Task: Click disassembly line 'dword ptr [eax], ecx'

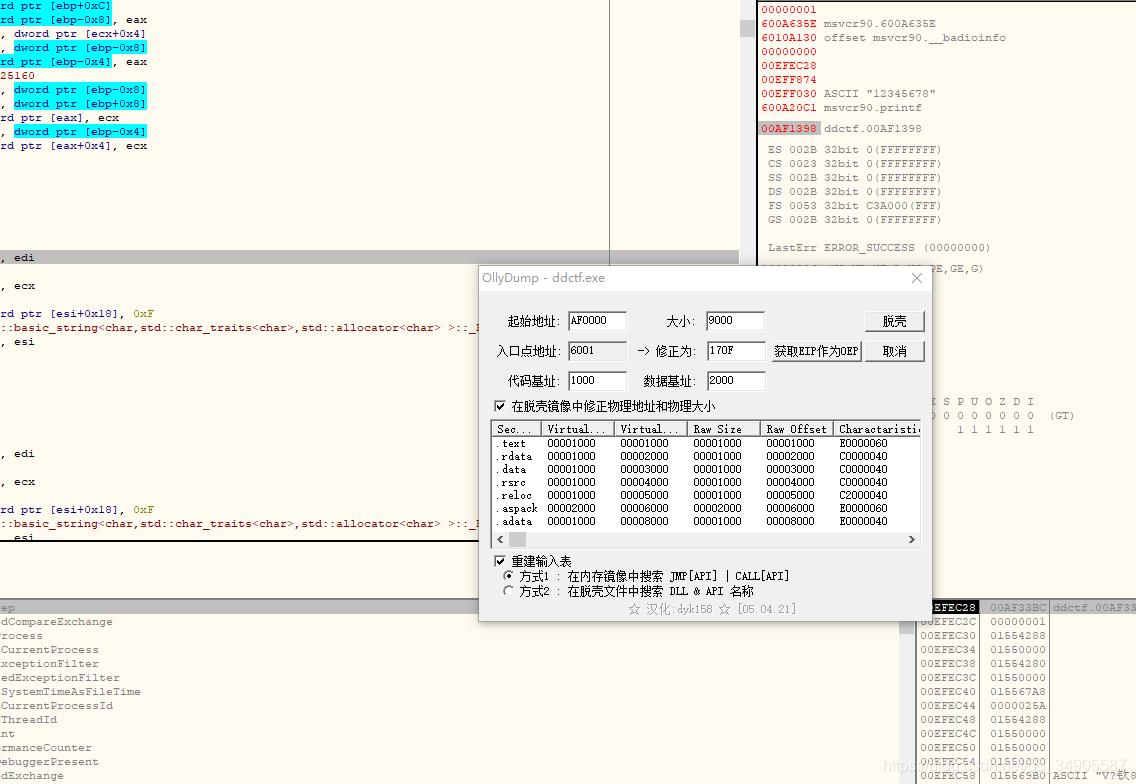Action: pyautogui.click(x=59, y=117)
